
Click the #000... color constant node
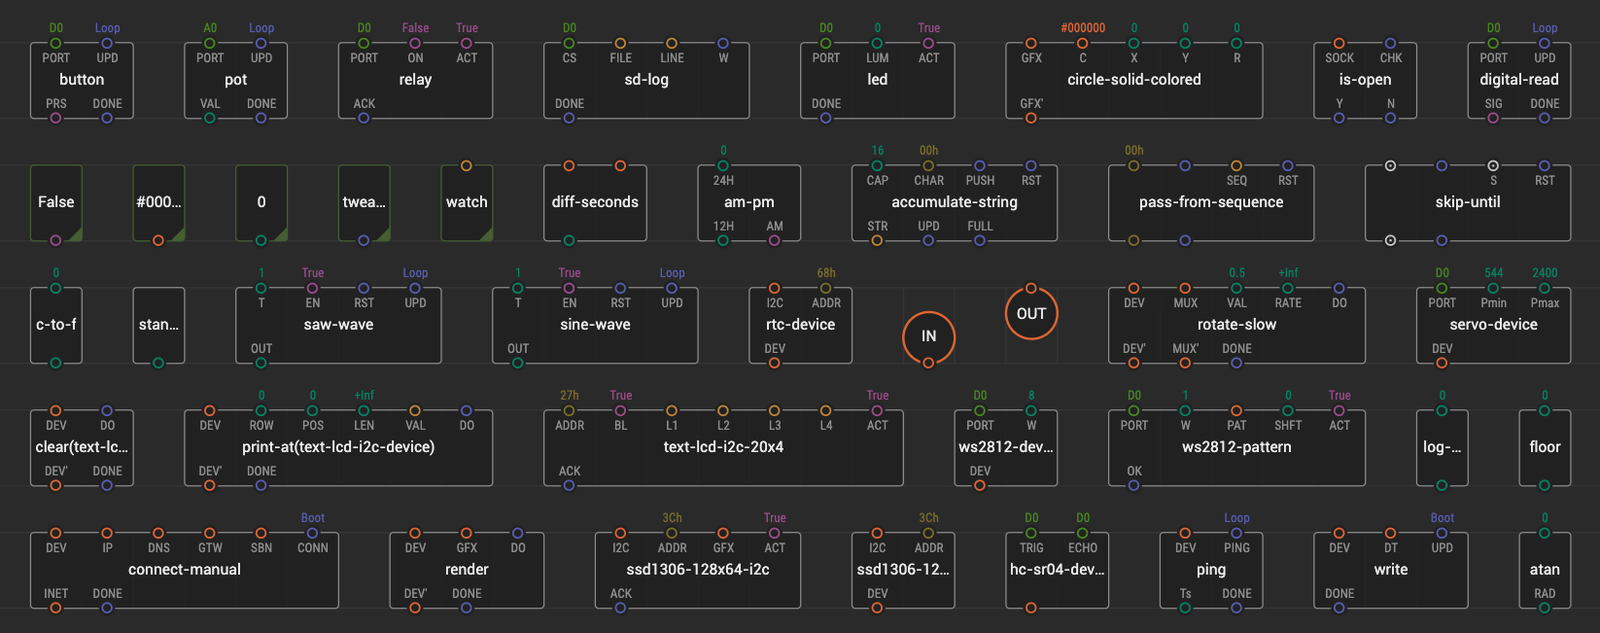coord(158,203)
